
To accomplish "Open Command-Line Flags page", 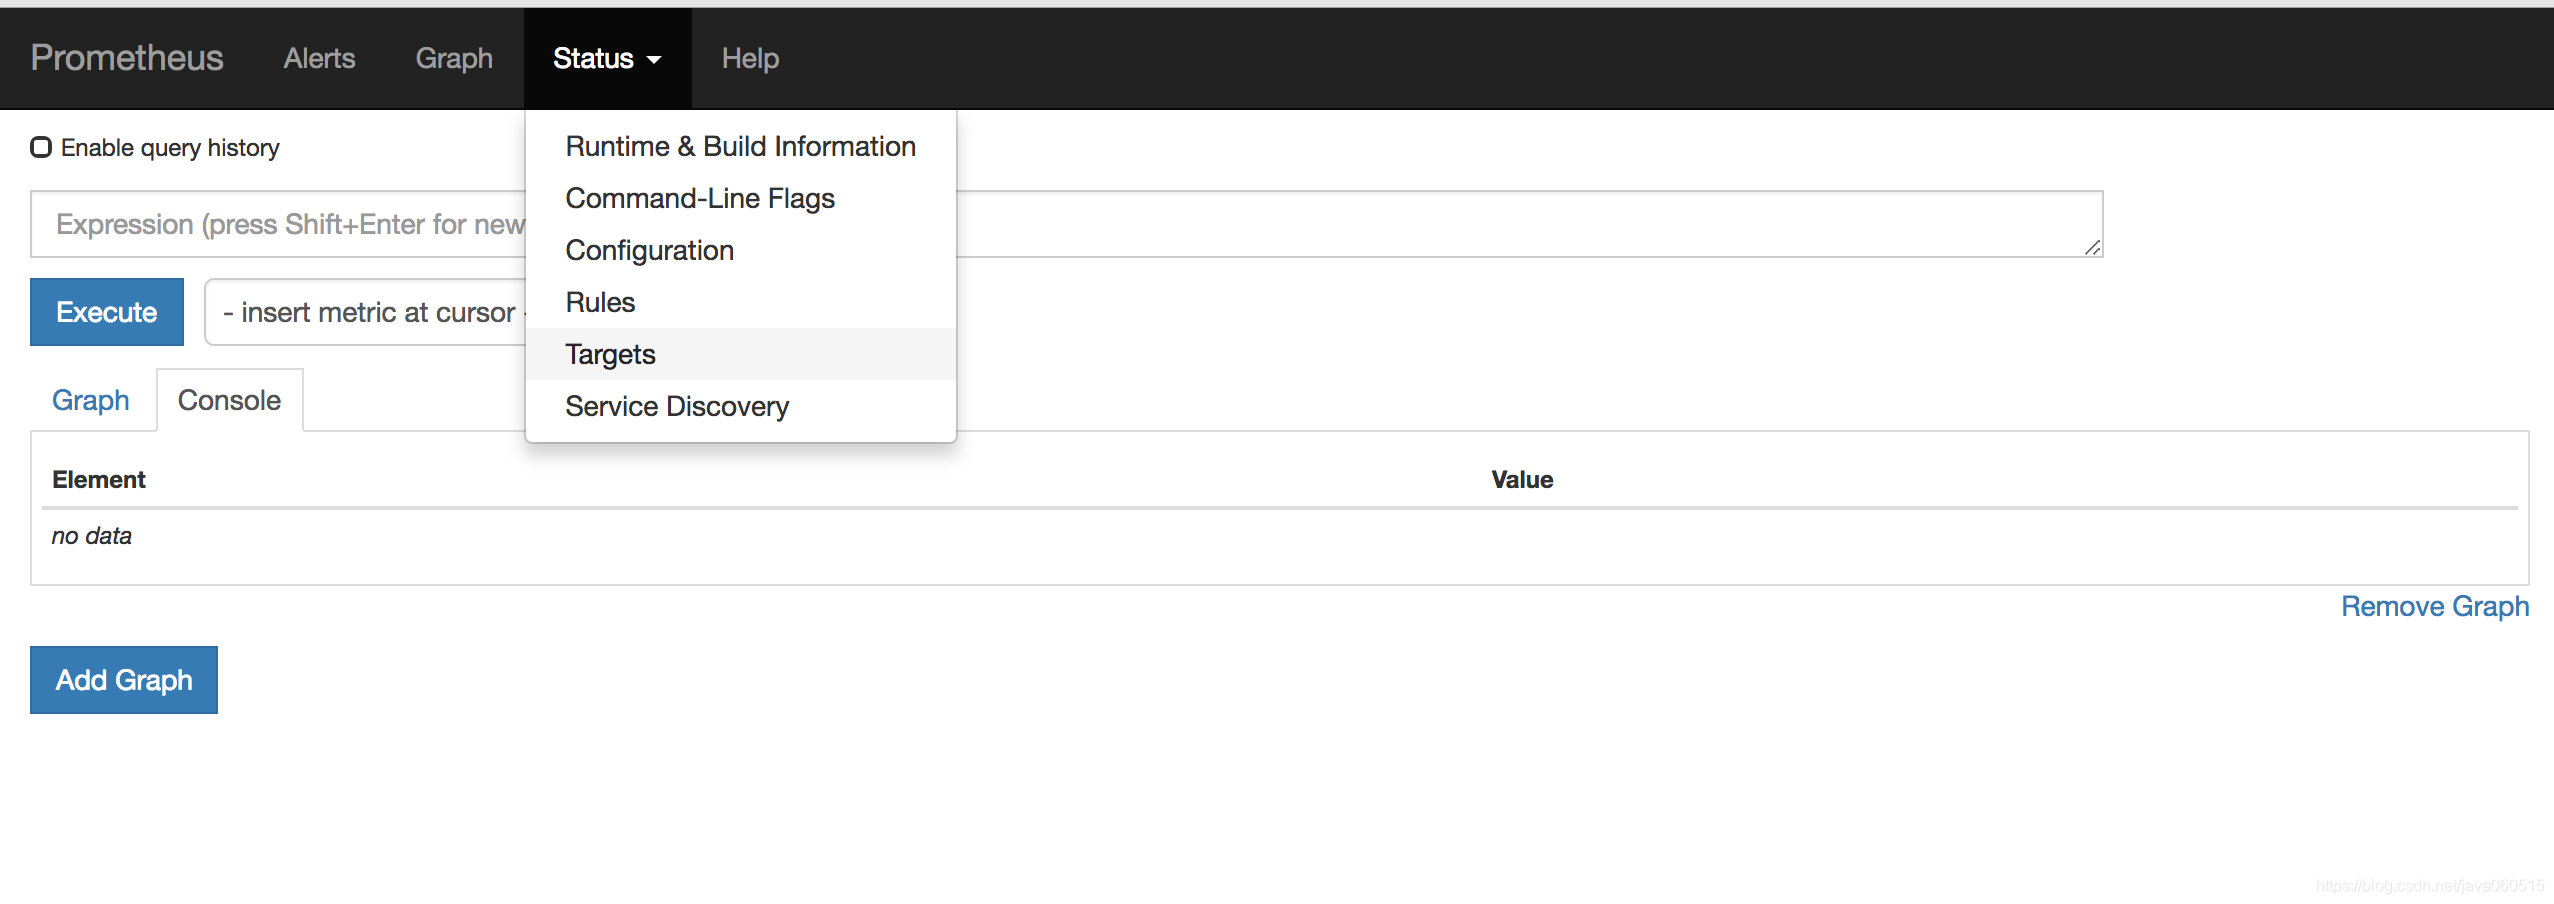I will 740,198.
